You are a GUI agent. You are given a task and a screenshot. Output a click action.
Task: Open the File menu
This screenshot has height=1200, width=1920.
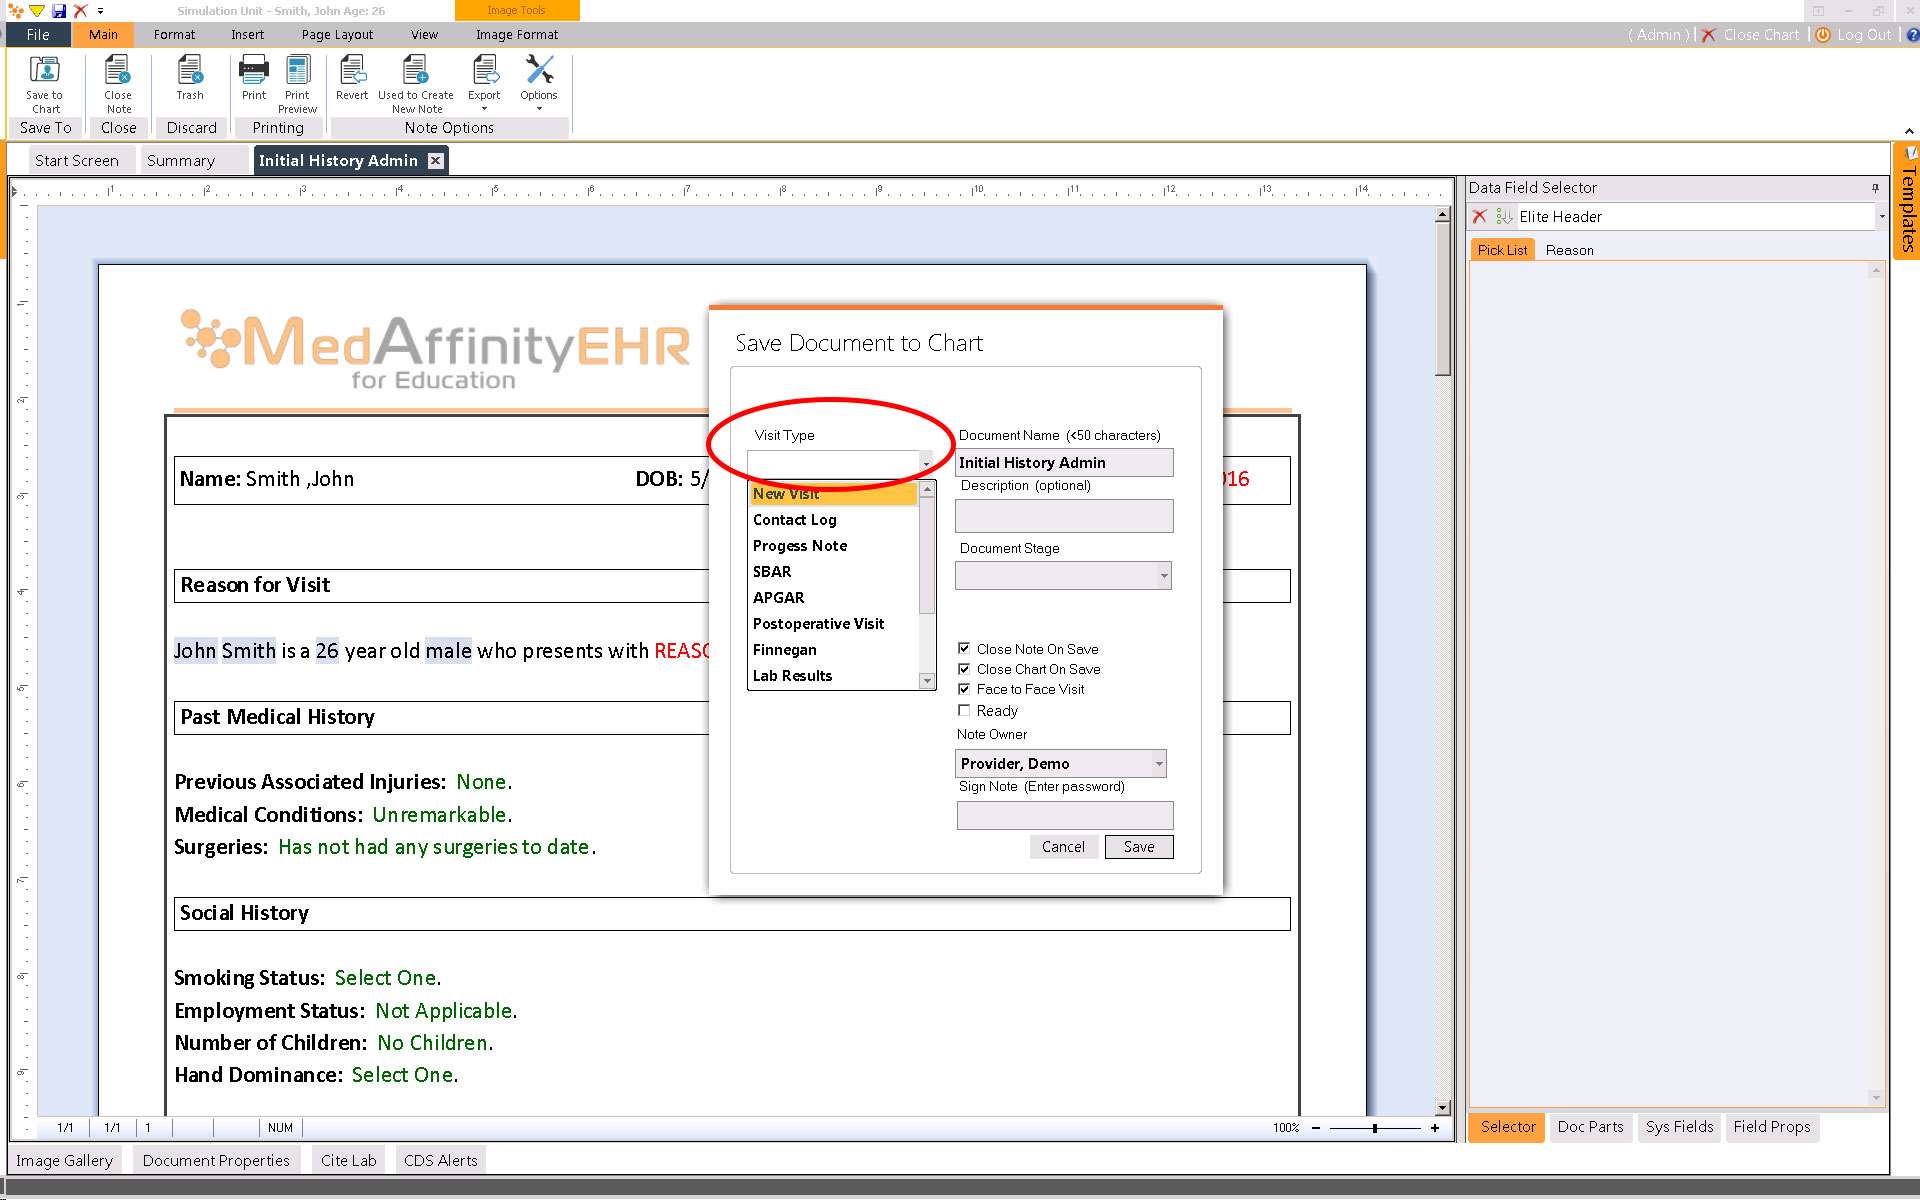(x=38, y=35)
